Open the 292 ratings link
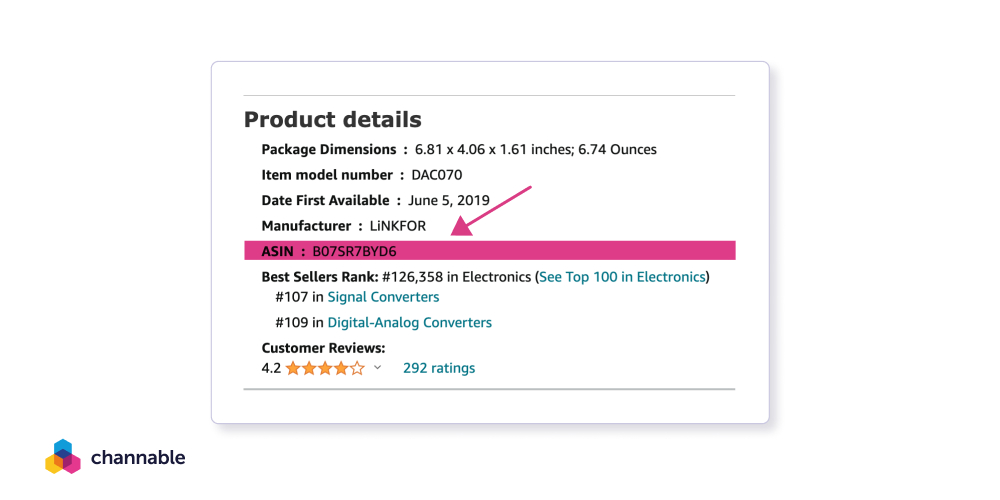 [439, 368]
